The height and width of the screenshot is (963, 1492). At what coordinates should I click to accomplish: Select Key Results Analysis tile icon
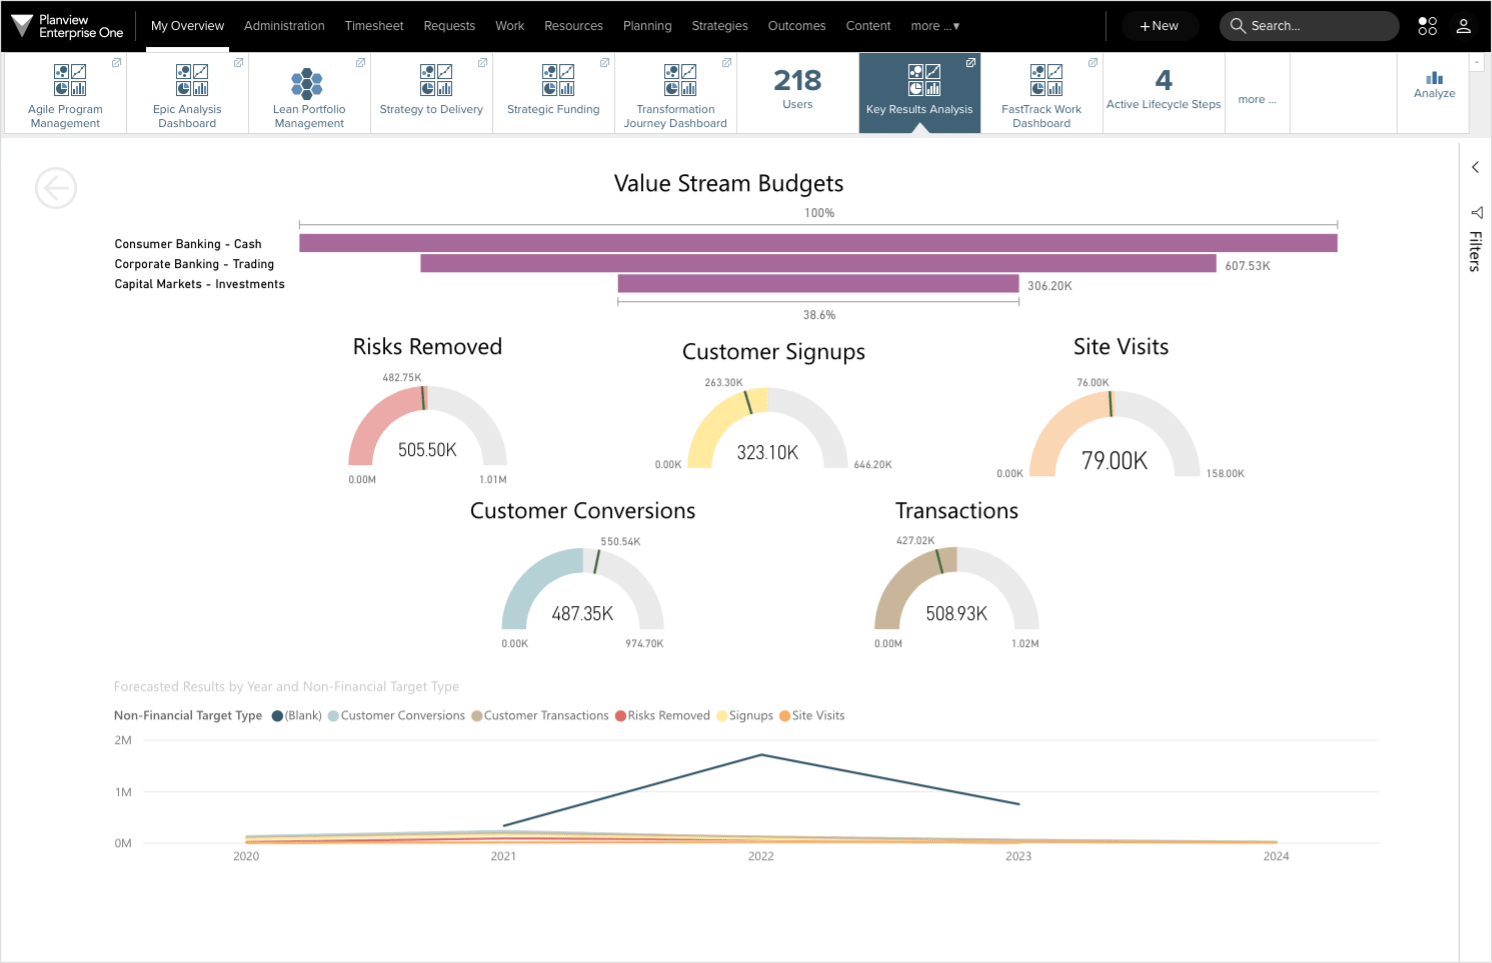coord(924,79)
